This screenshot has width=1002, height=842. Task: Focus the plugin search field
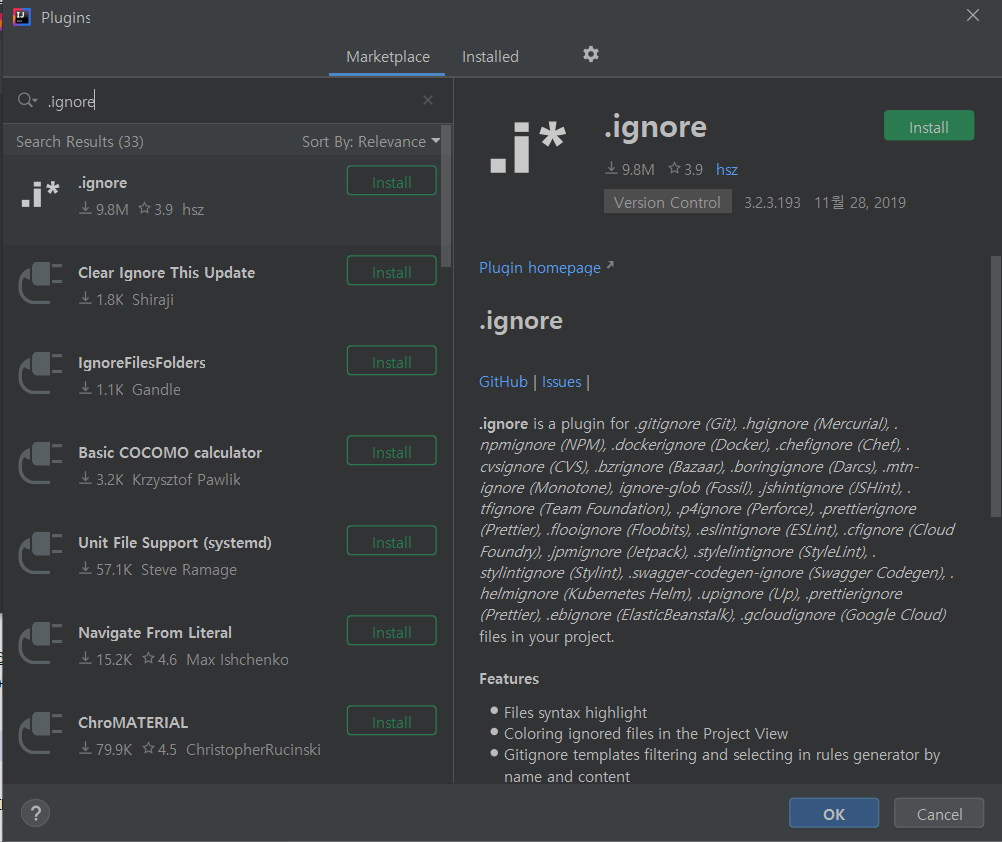click(x=230, y=100)
